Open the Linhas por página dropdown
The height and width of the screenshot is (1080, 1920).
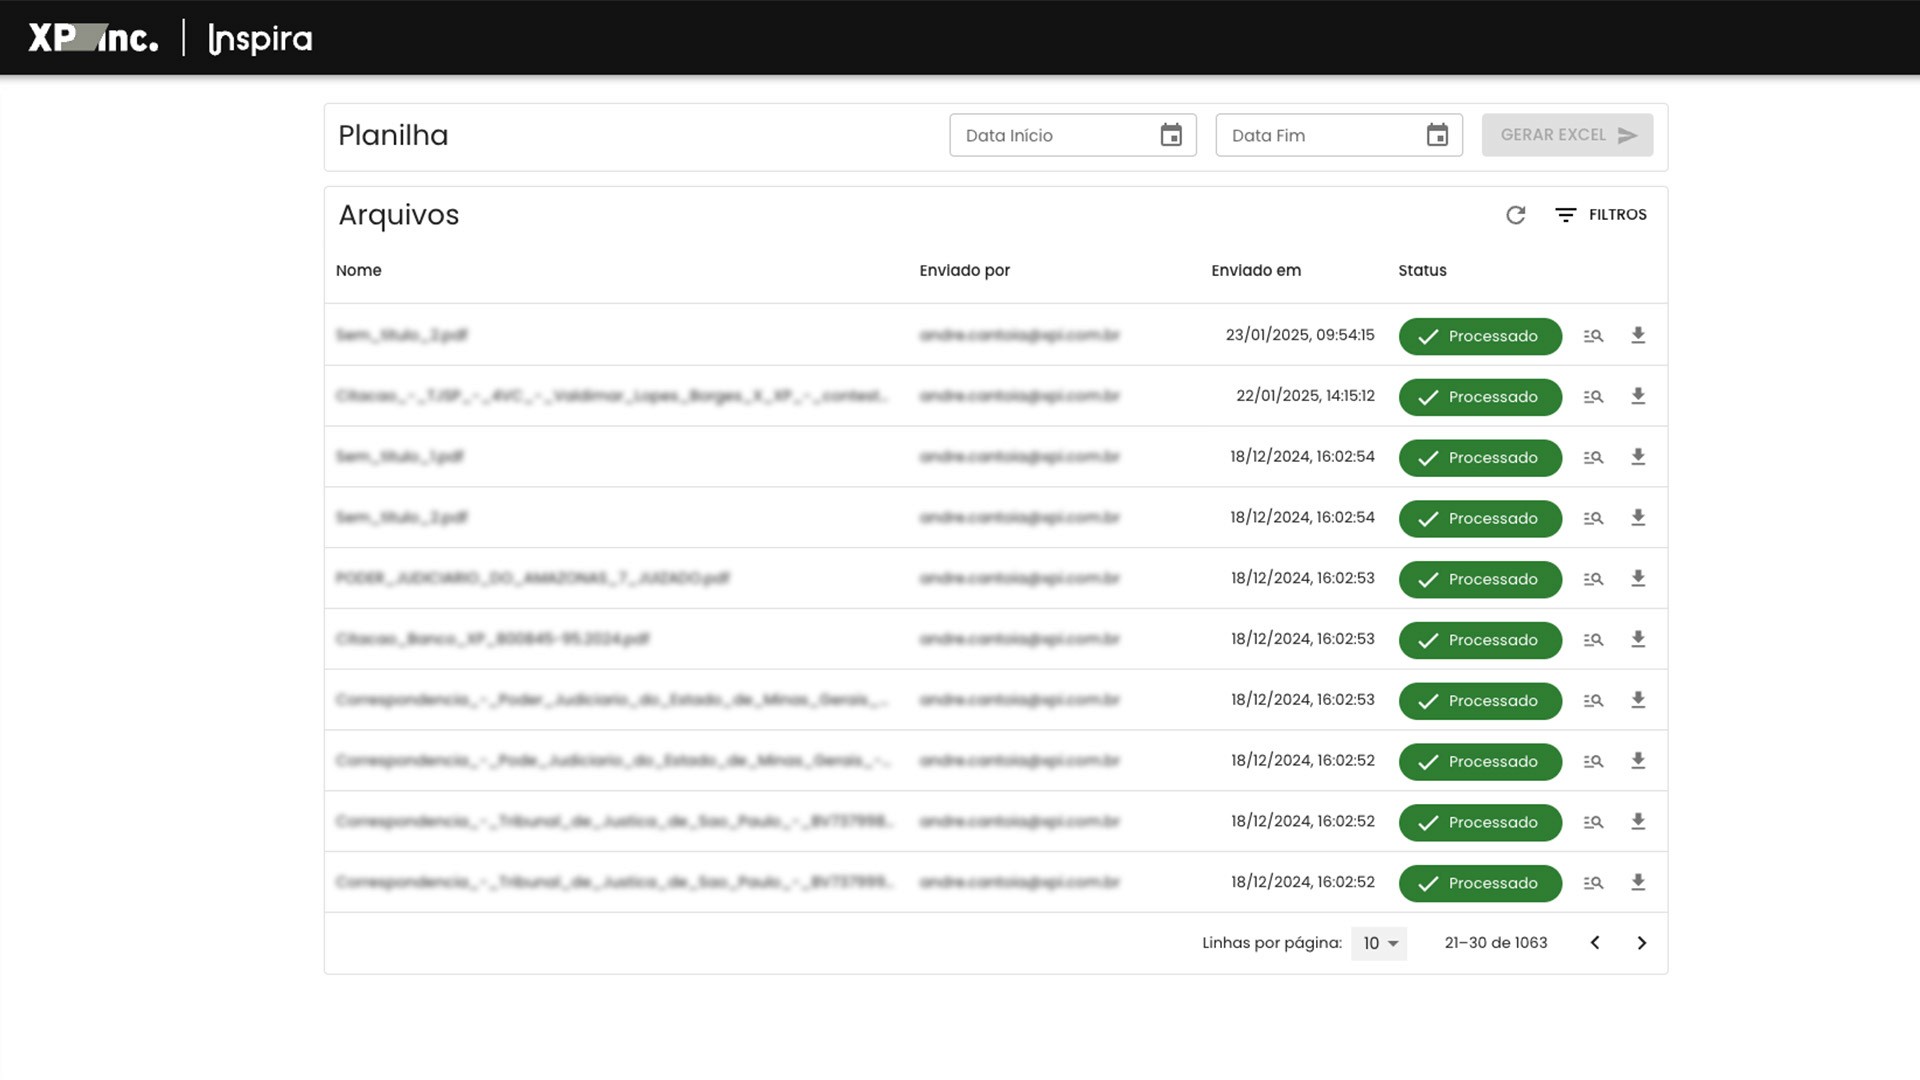coord(1379,943)
